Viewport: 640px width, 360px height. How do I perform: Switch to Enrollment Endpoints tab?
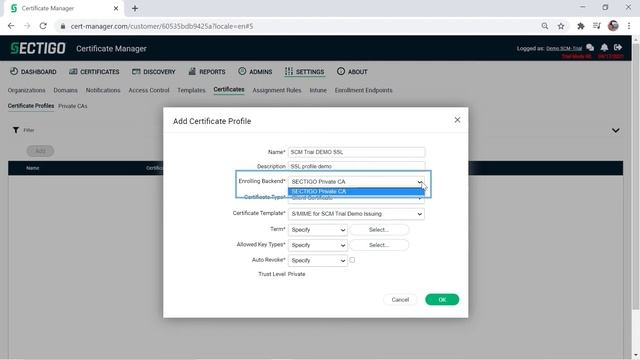coord(363,90)
